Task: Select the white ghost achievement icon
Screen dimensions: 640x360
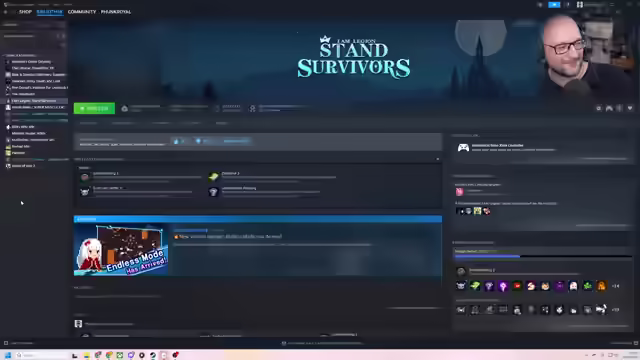Action: click(573, 286)
